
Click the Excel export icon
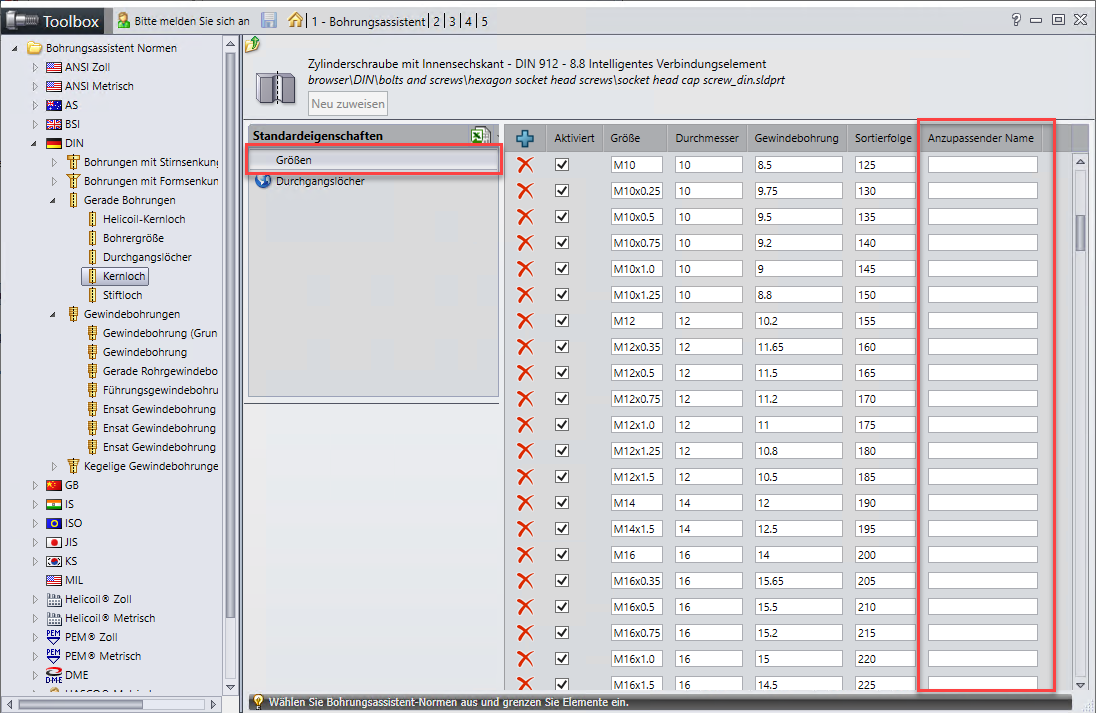coord(481,136)
